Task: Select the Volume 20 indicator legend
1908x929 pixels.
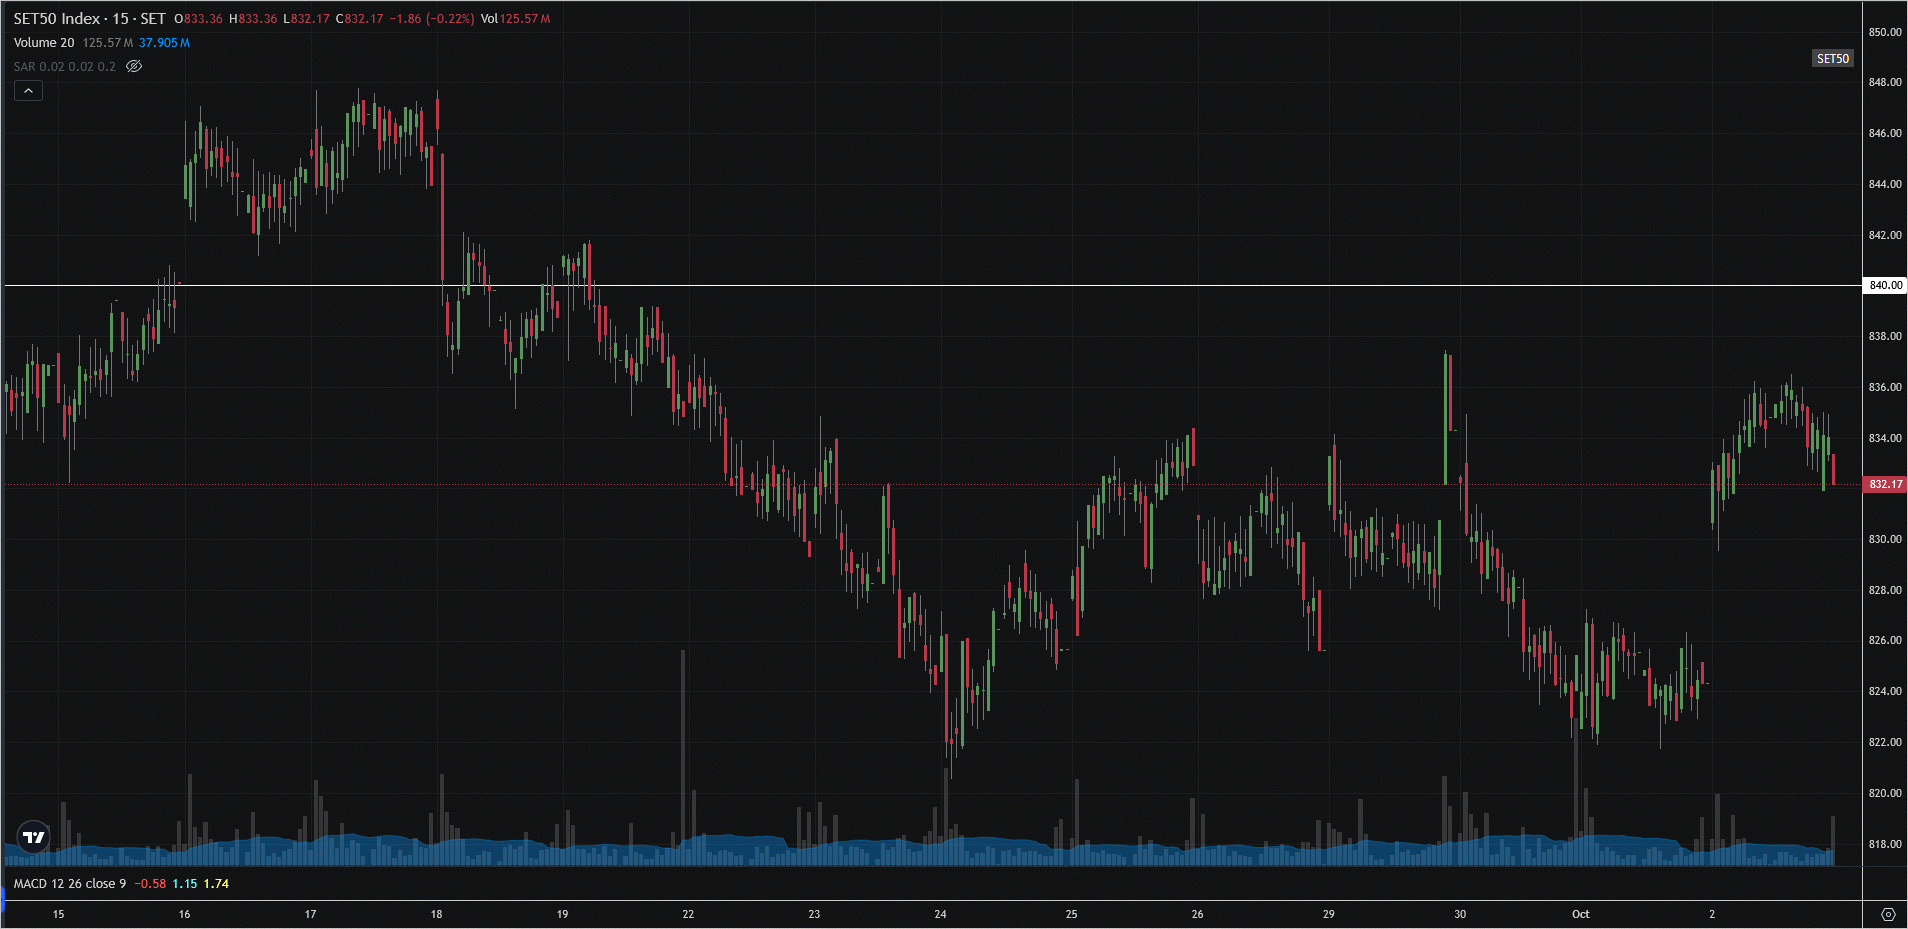Action: (44, 43)
